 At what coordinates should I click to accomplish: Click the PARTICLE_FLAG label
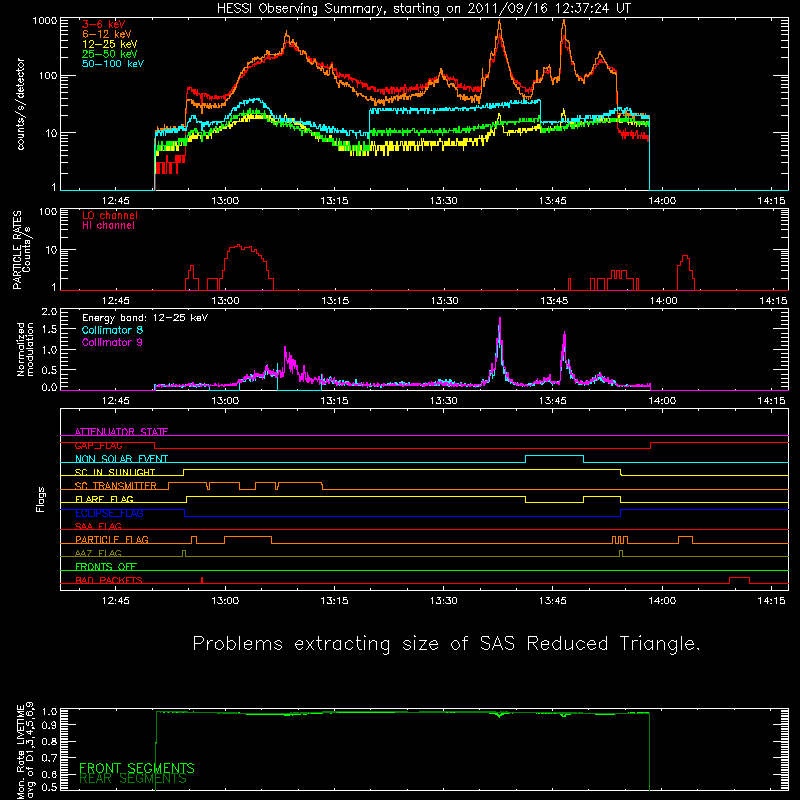coord(112,539)
